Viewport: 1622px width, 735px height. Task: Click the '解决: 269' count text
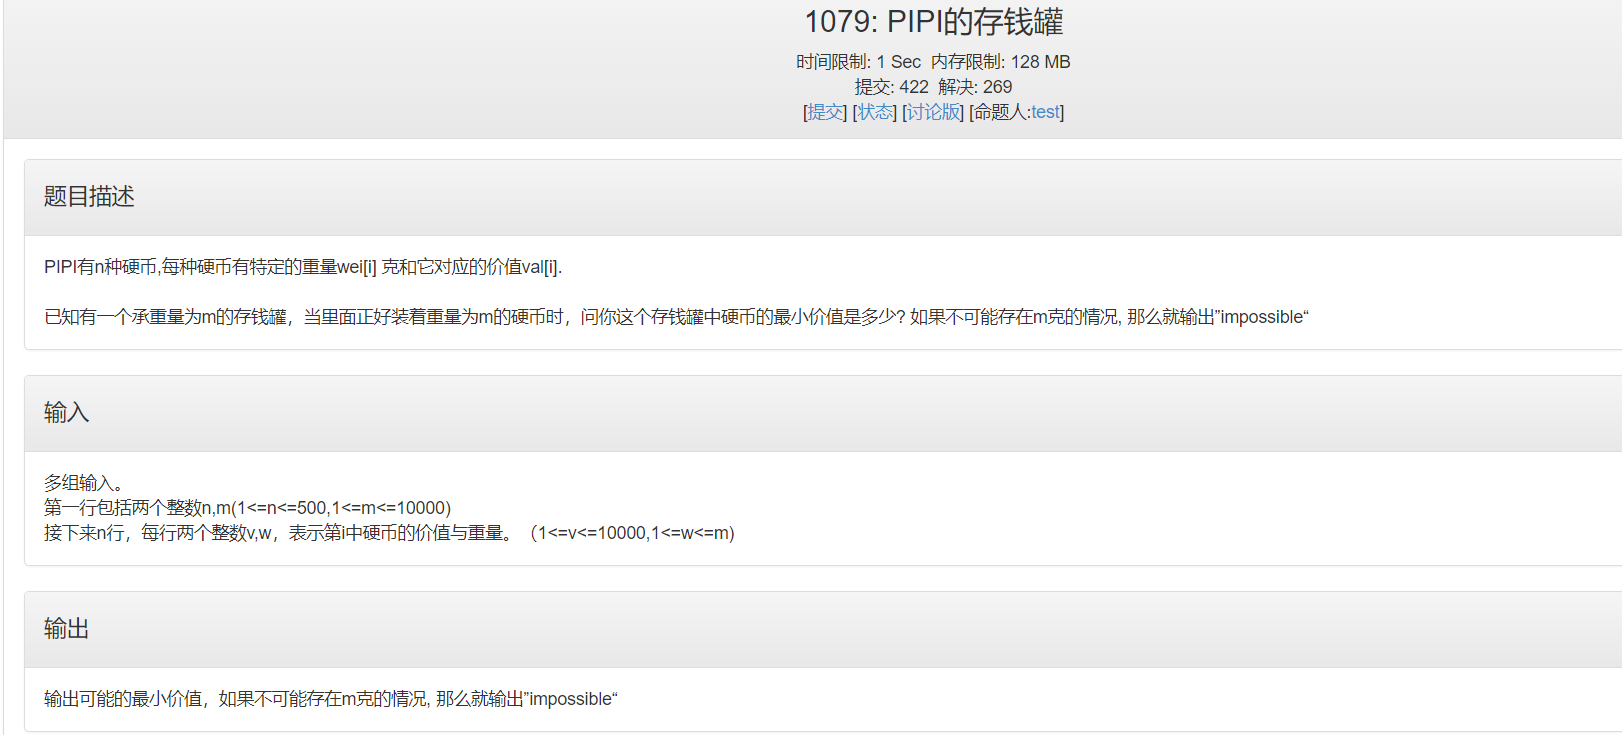tap(975, 87)
